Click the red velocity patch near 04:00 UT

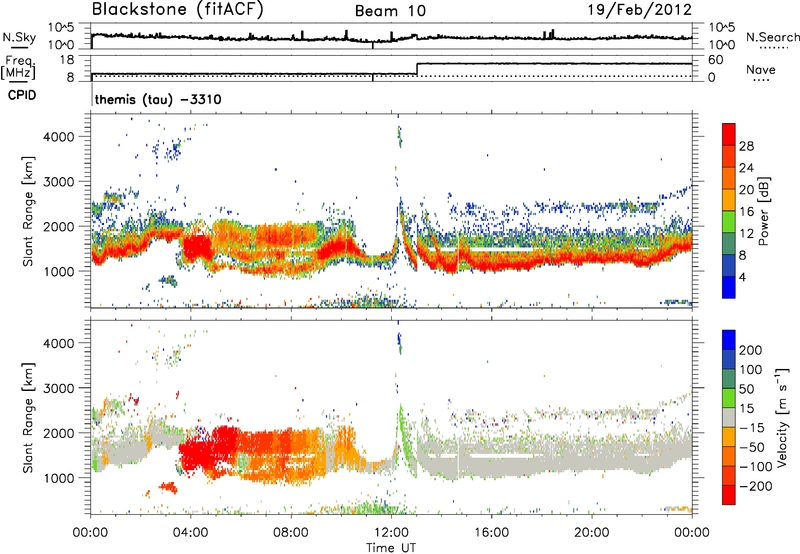[x=196, y=454]
